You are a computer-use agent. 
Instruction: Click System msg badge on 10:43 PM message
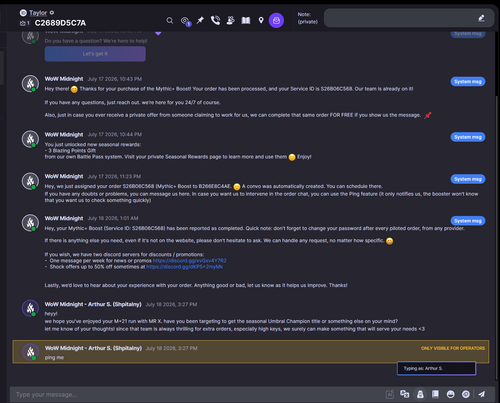point(468,82)
